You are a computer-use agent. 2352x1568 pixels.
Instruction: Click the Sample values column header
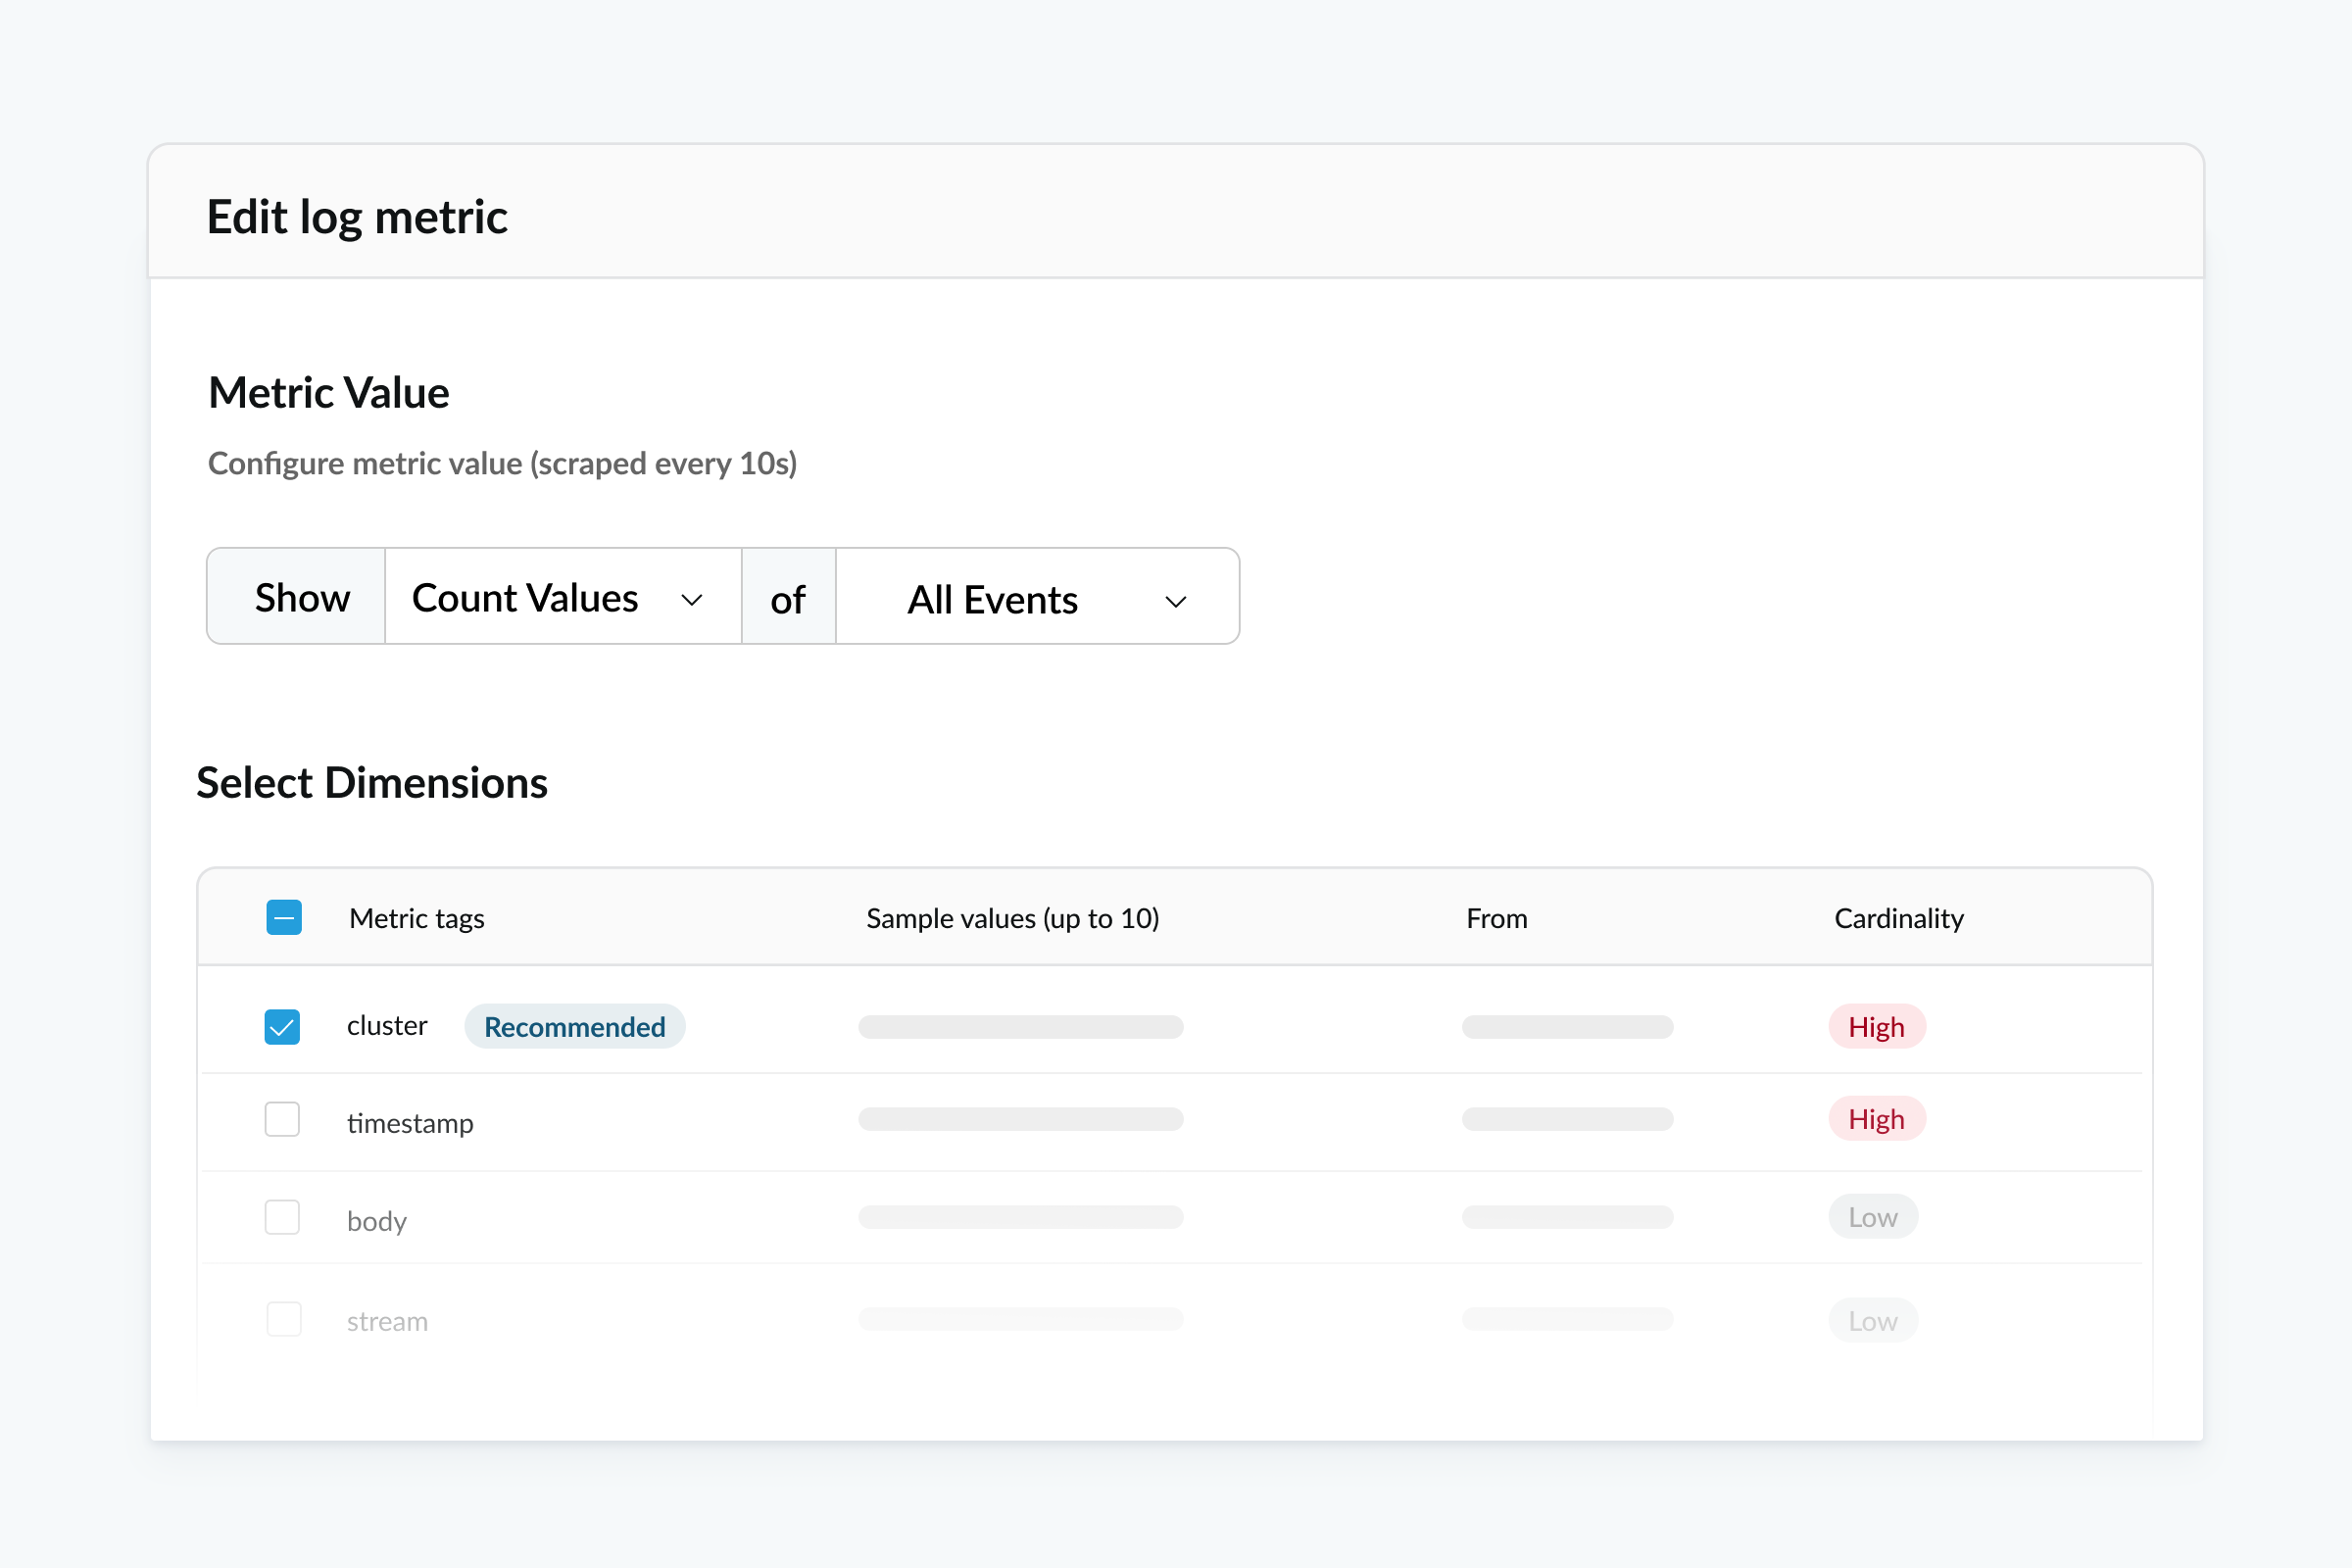point(1013,918)
